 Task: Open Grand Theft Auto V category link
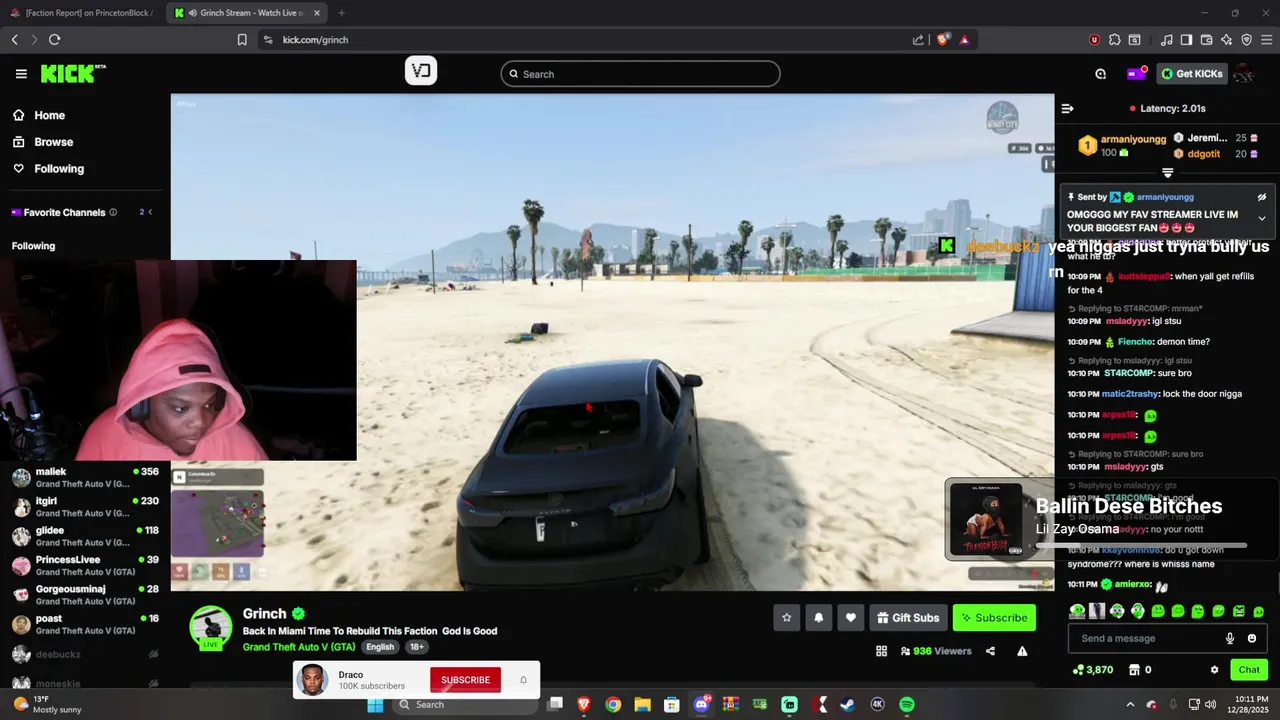point(298,647)
